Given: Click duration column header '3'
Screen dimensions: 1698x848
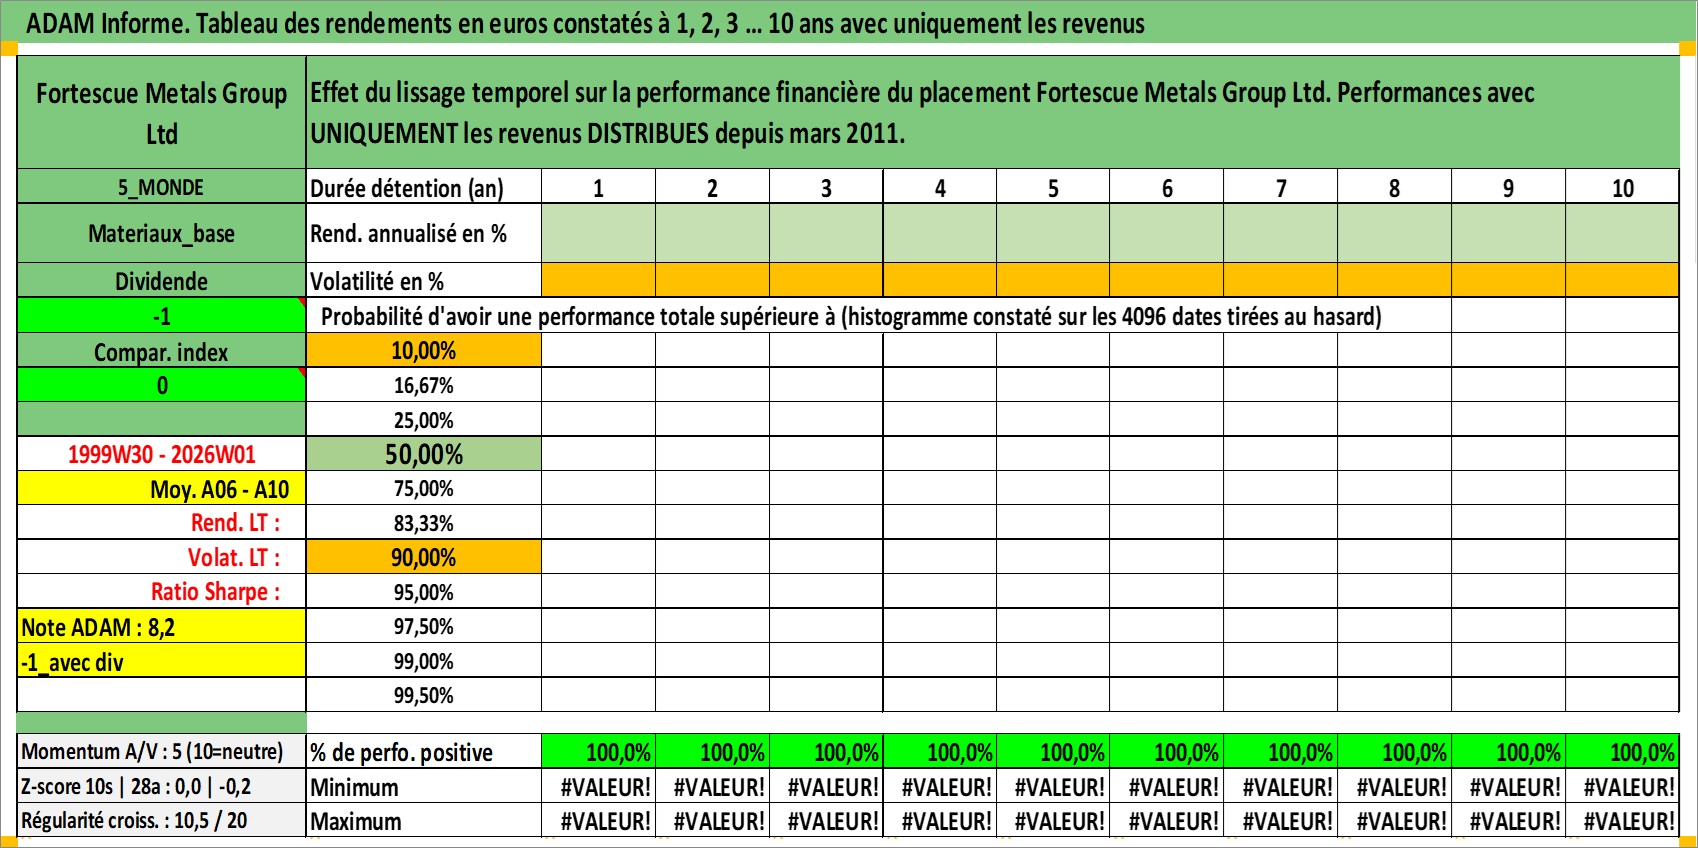Looking at the screenshot, I should click(x=826, y=187).
